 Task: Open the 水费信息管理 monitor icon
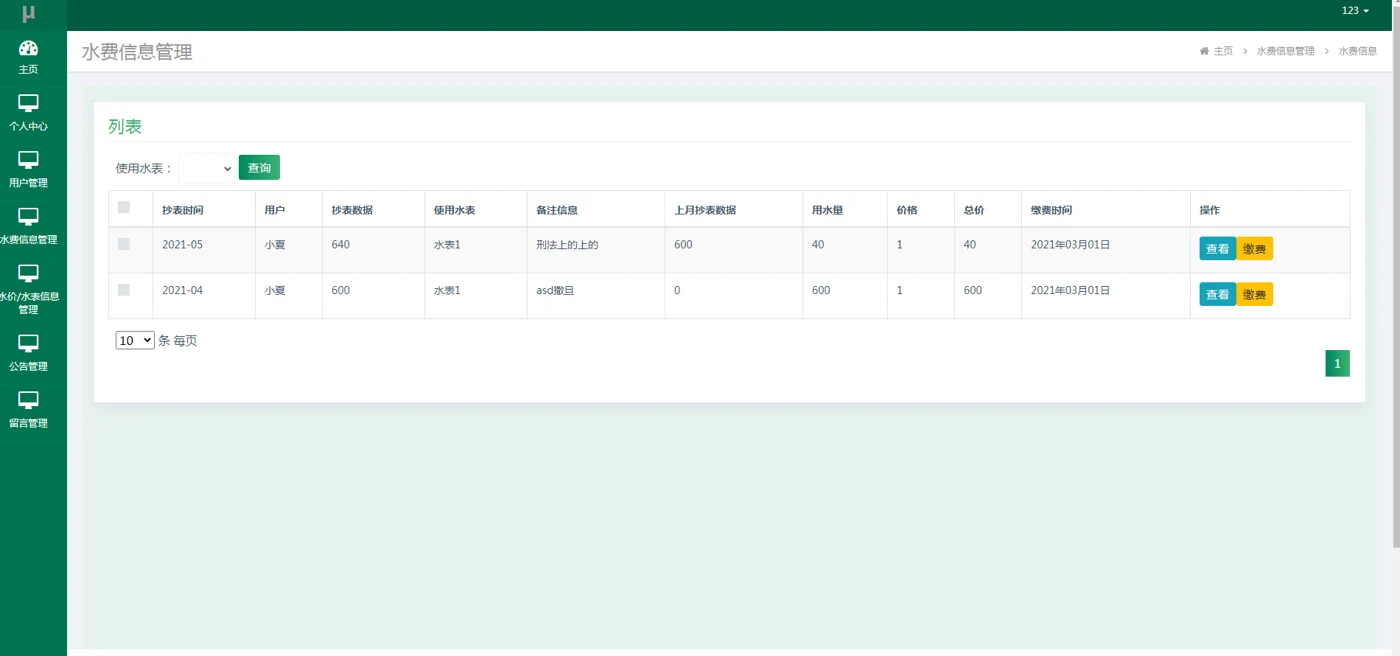tap(28, 217)
